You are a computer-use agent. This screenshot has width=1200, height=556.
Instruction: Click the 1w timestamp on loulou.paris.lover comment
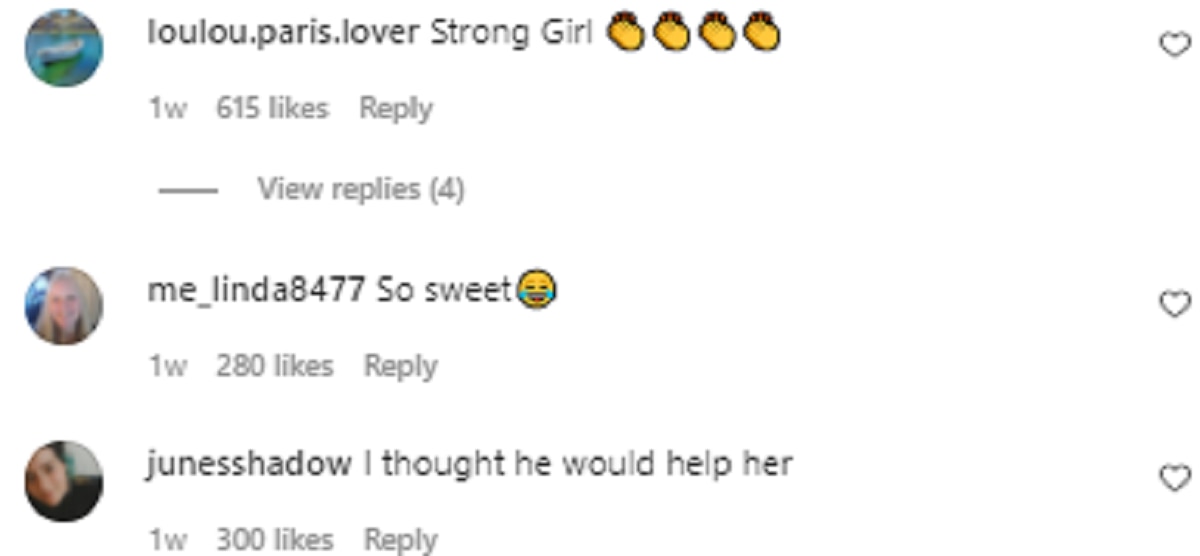coord(167,109)
